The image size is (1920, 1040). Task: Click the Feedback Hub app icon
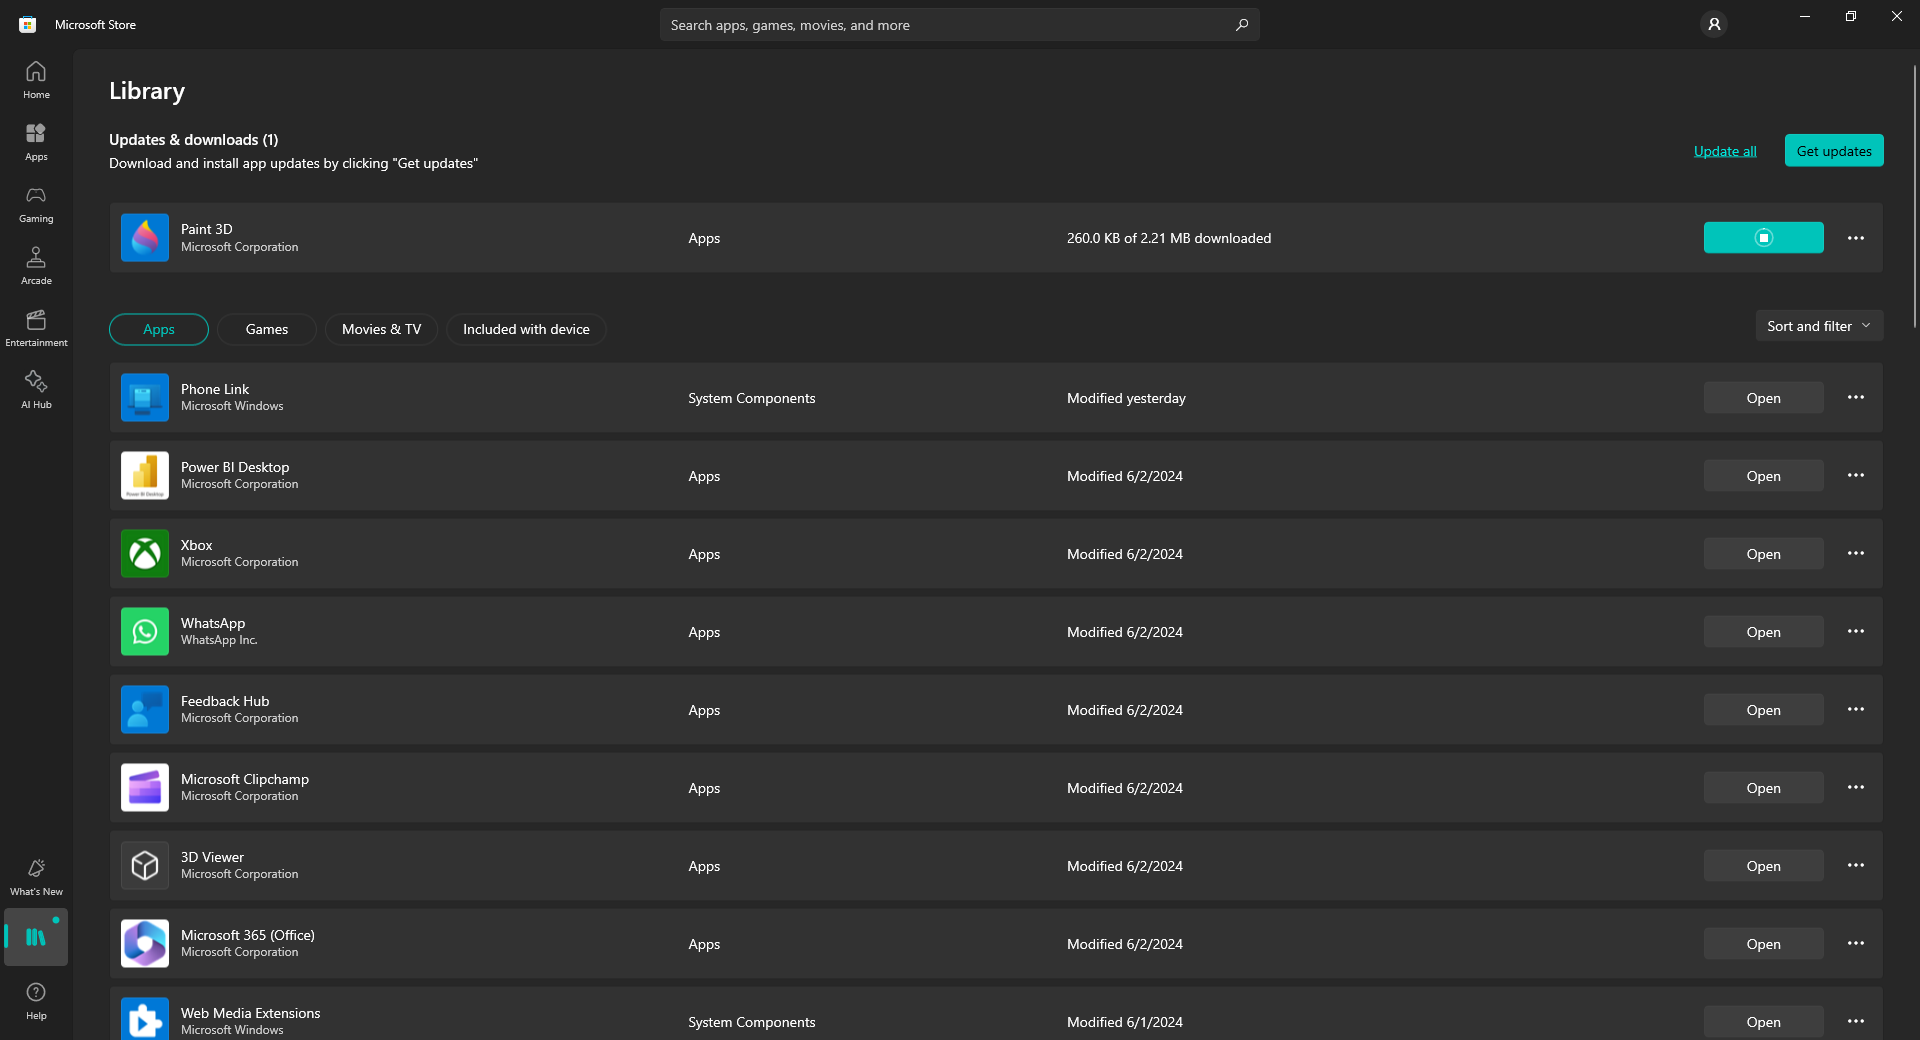[x=145, y=710]
